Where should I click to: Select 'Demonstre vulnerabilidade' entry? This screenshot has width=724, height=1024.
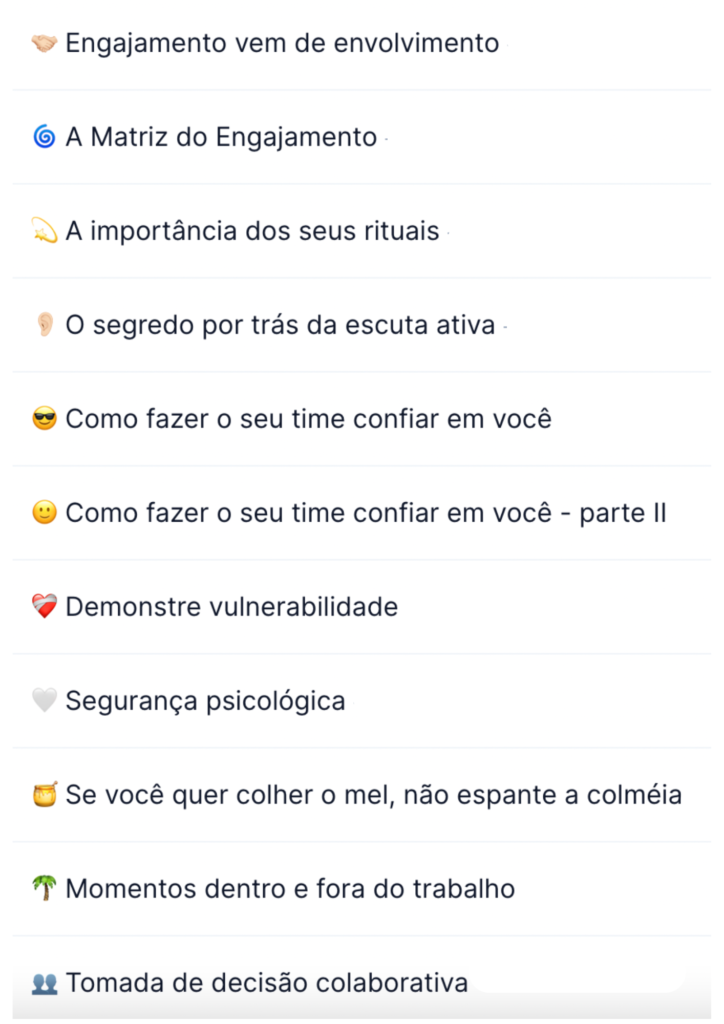(362, 607)
